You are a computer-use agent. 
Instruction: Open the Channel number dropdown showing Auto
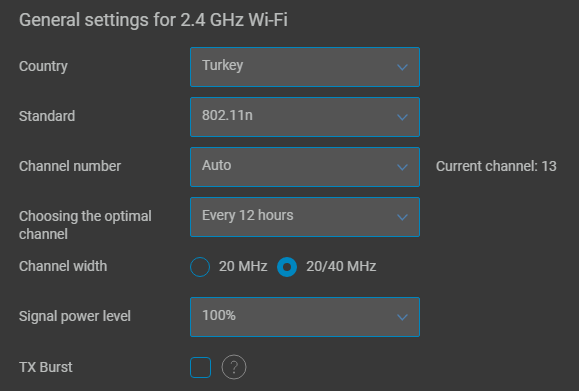tap(305, 167)
